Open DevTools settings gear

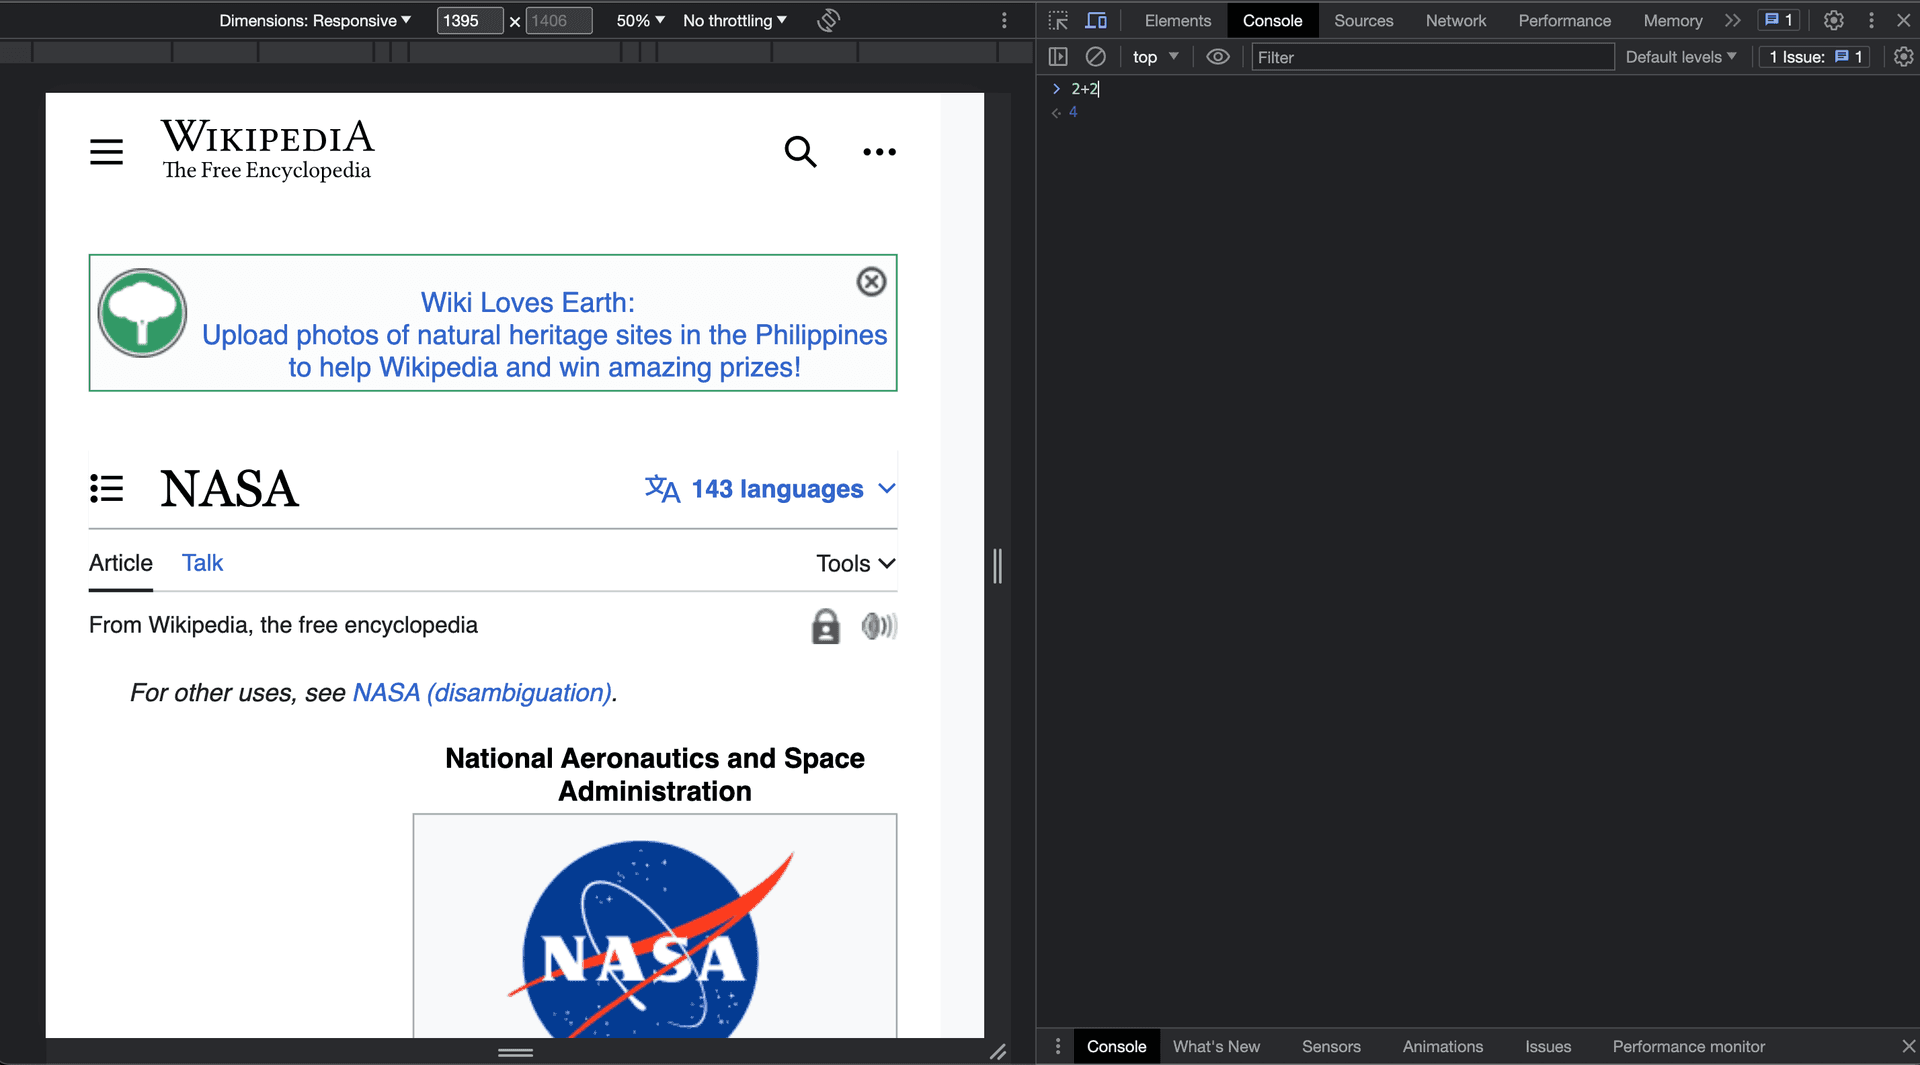pyautogui.click(x=1833, y=20)
